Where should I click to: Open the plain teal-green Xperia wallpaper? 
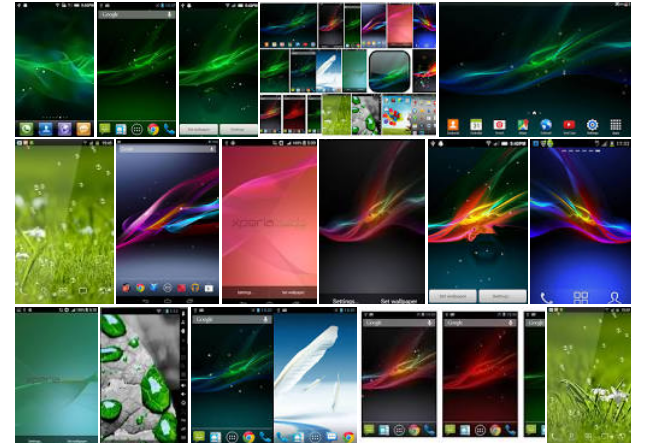(57, 375)
